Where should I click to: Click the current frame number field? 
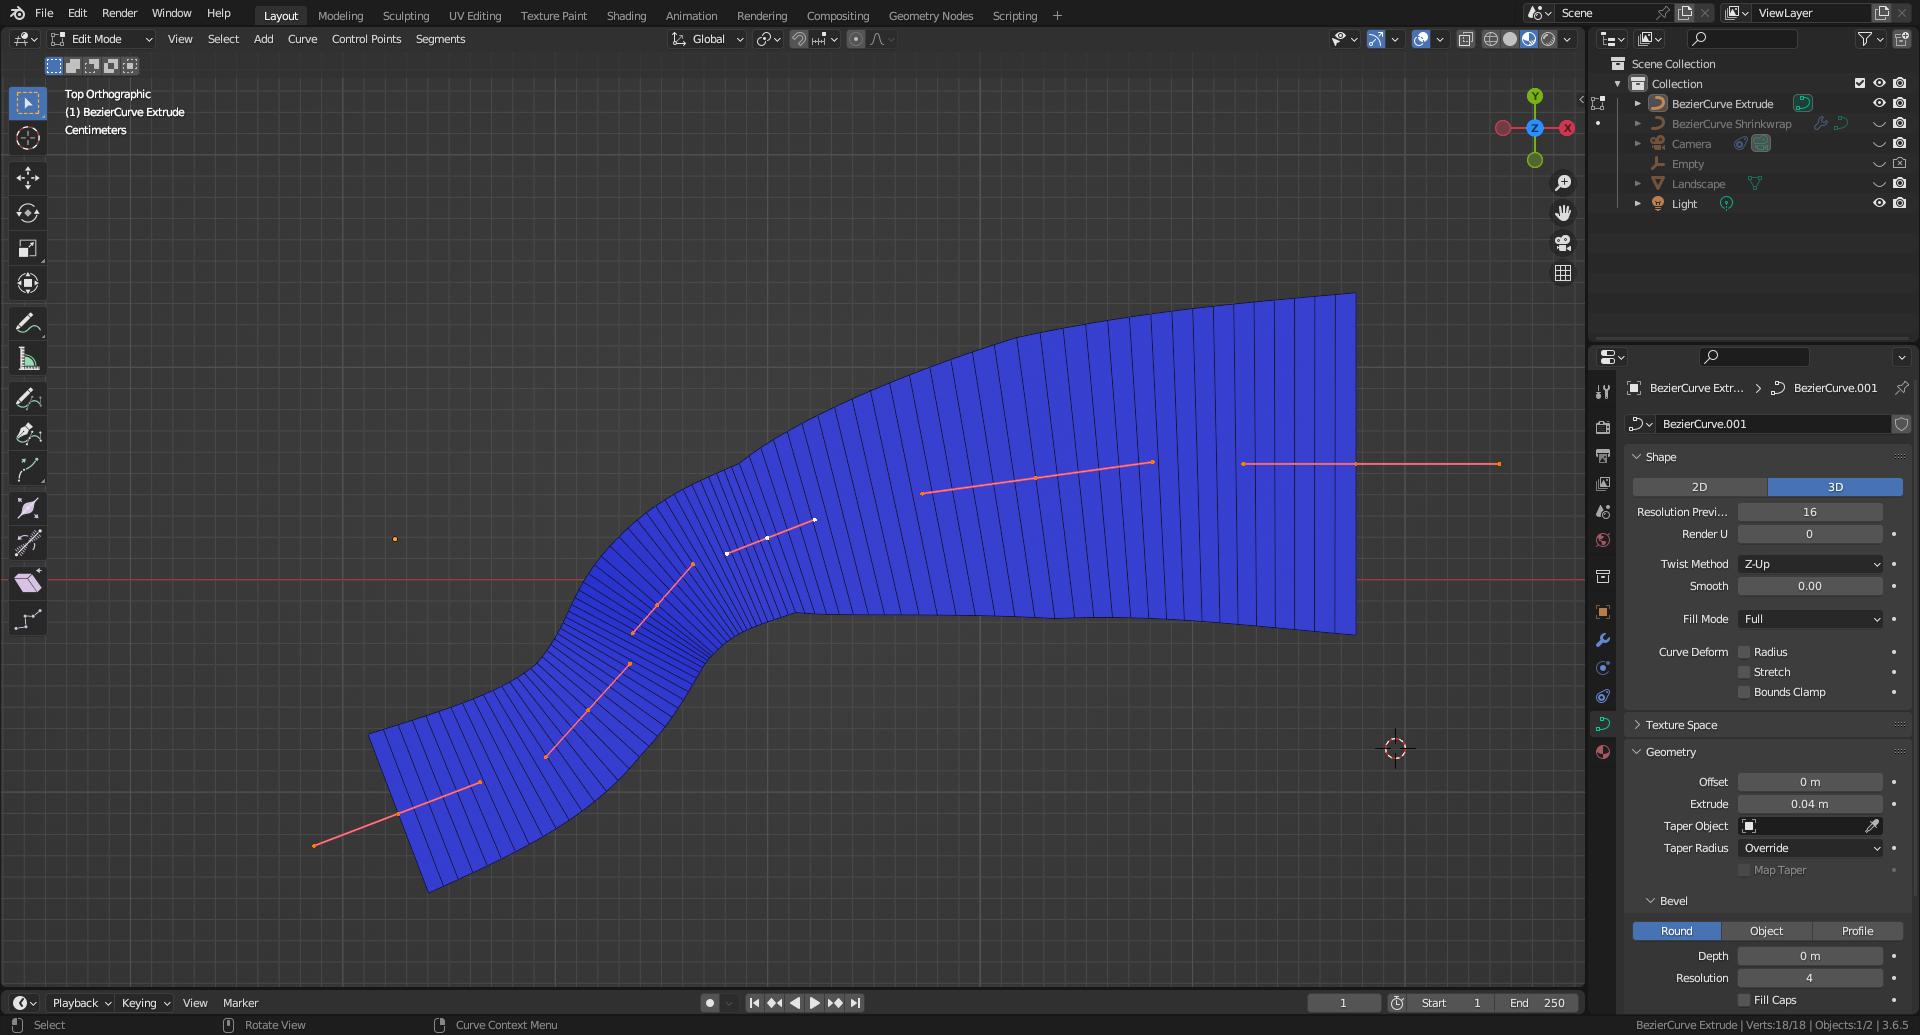1344,1003
